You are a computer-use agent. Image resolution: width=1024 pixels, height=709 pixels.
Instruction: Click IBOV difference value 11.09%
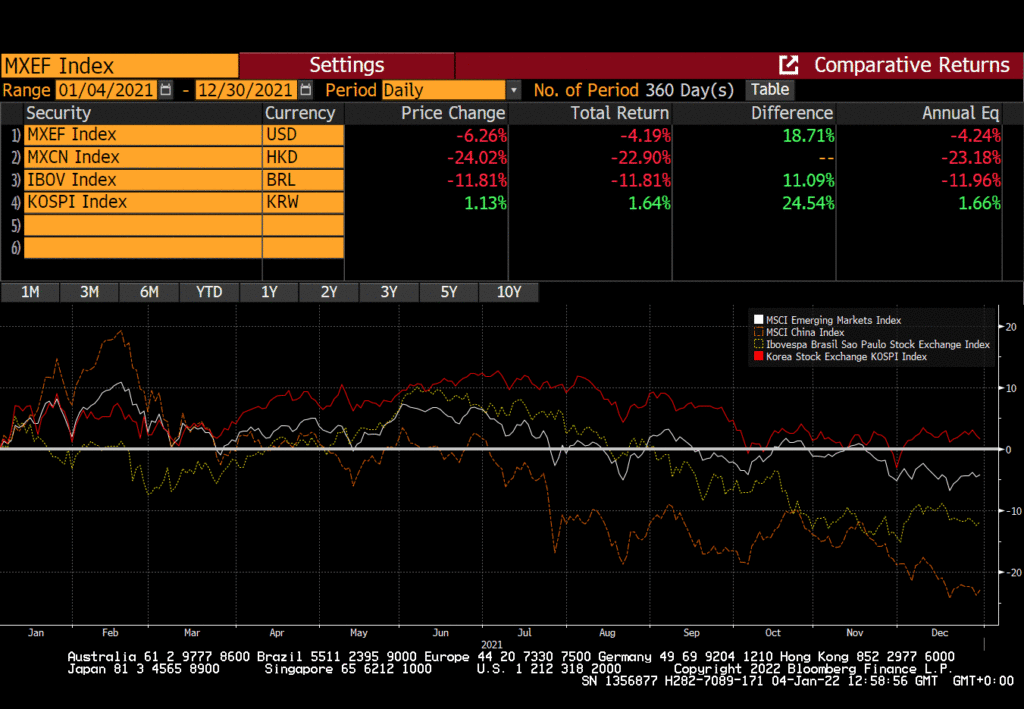808,181
